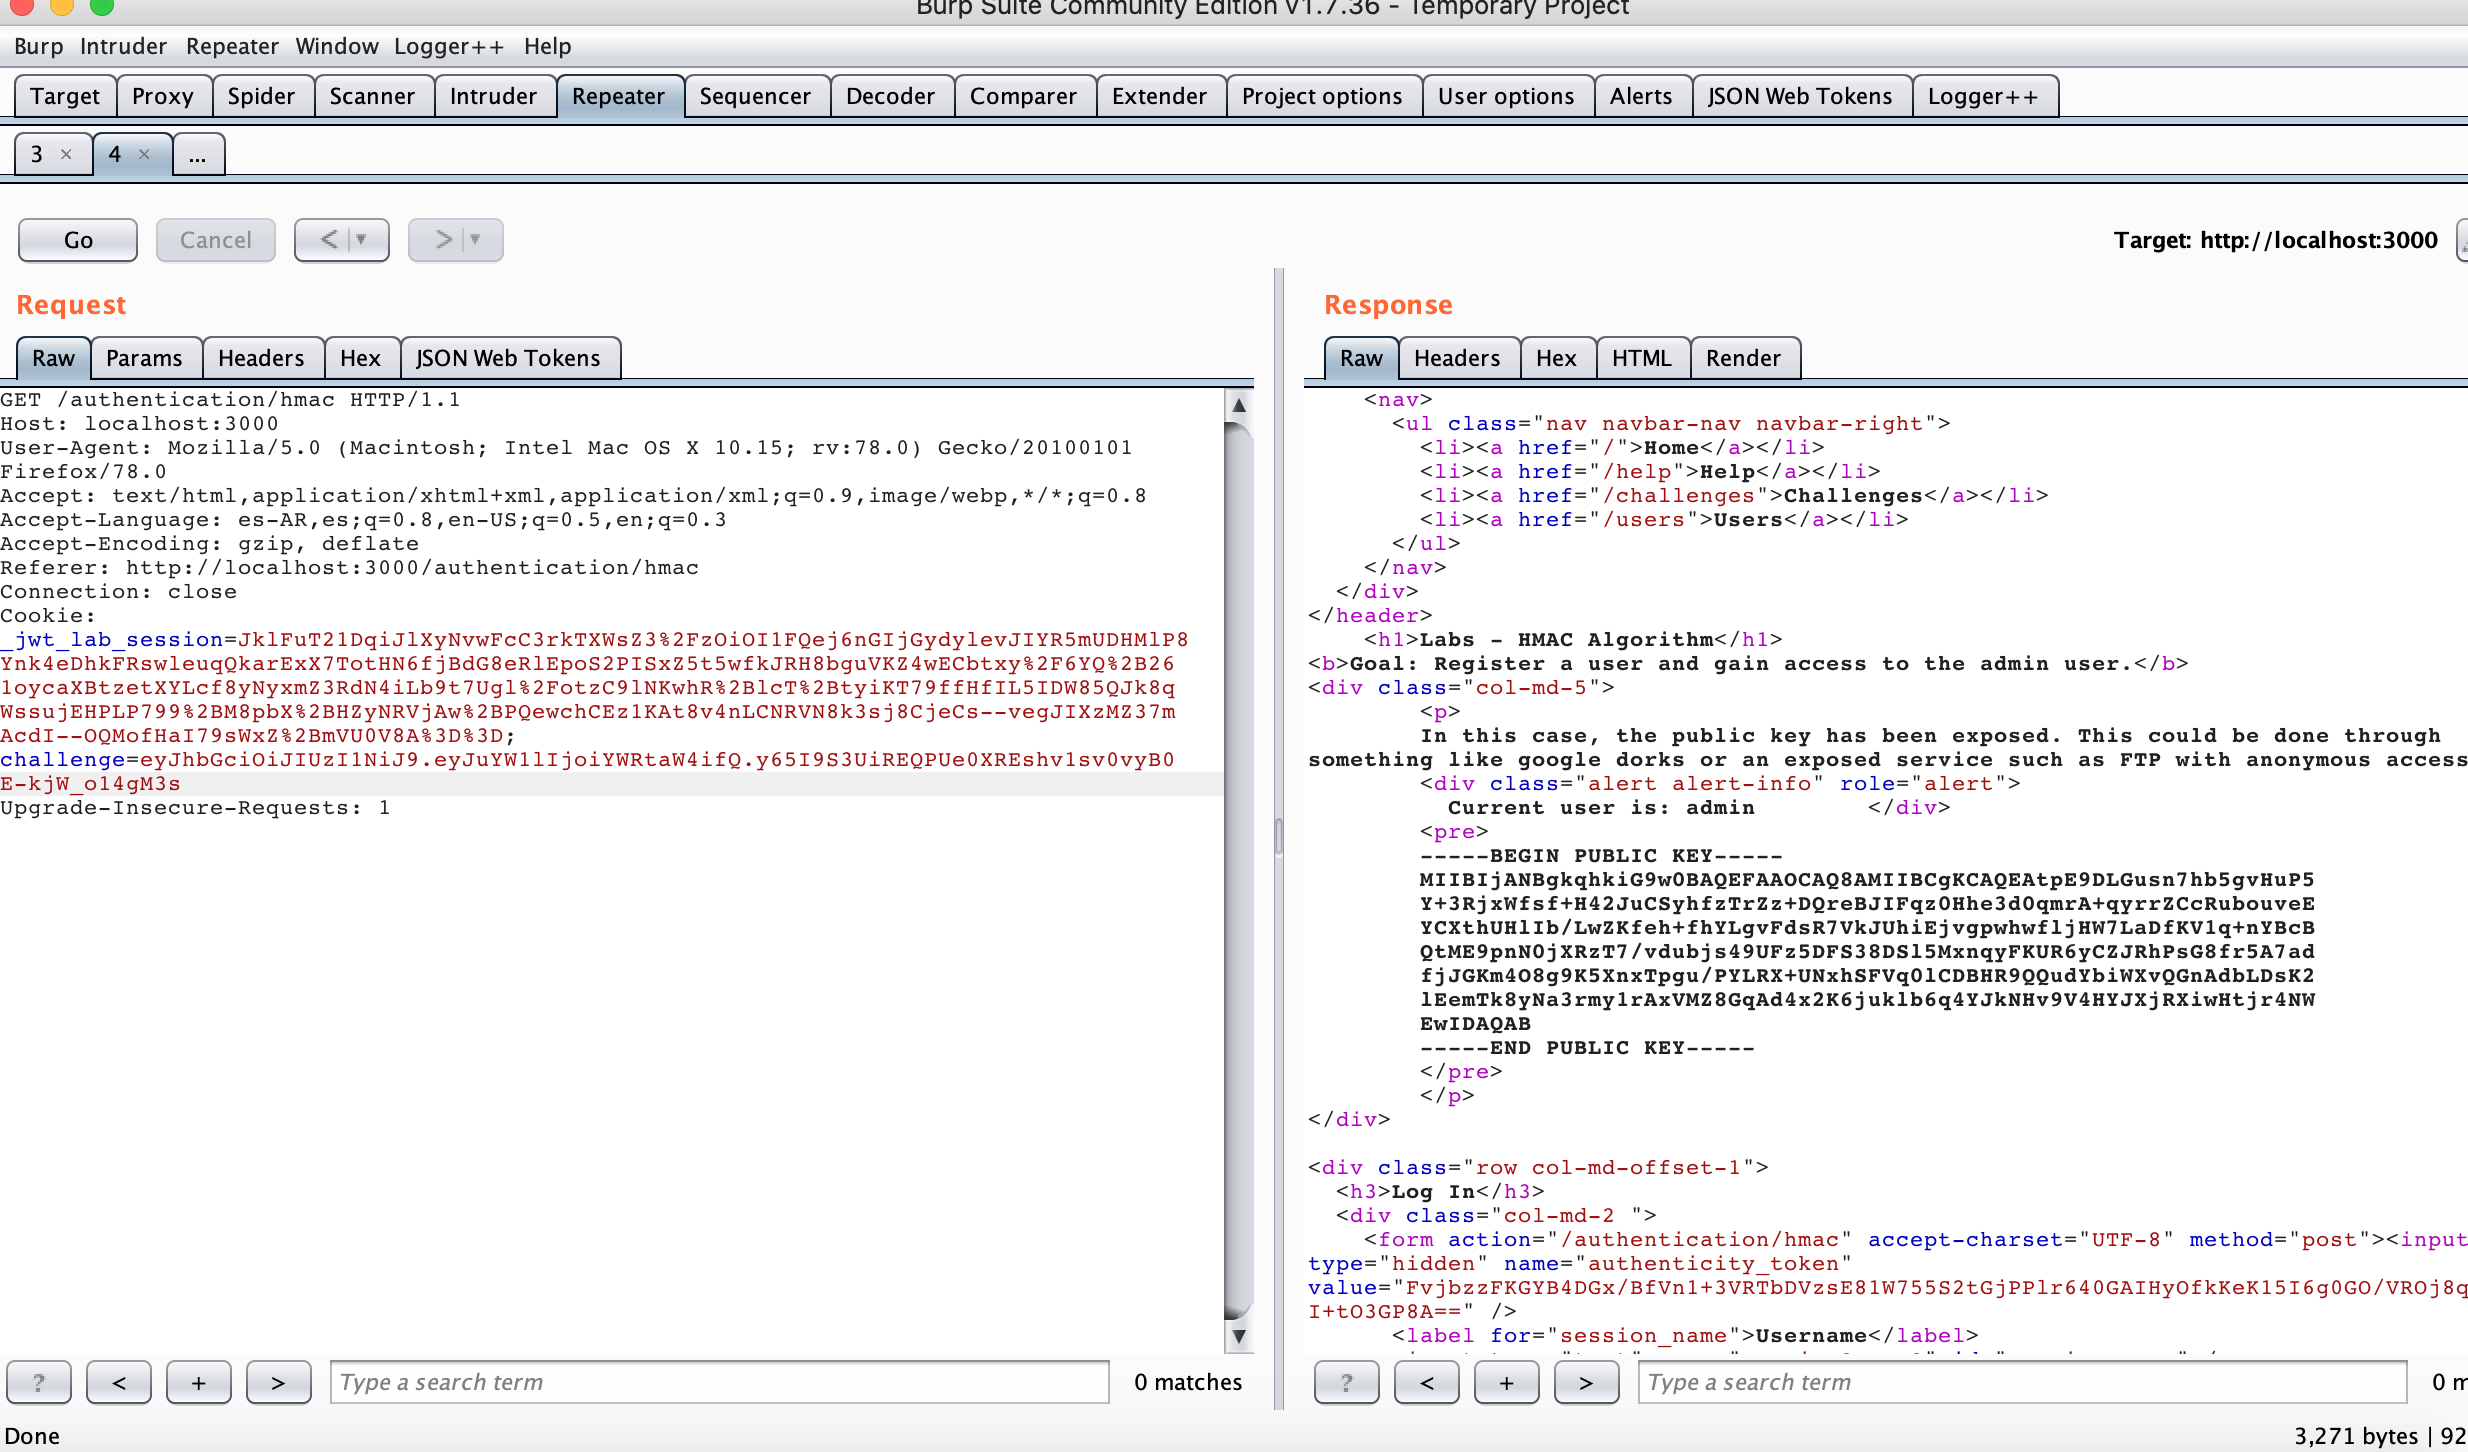Image resolution: width=2468 pixels, height=1452 pixels.
Task: Select the Request Raw tab
Action: tap(54, 358)
